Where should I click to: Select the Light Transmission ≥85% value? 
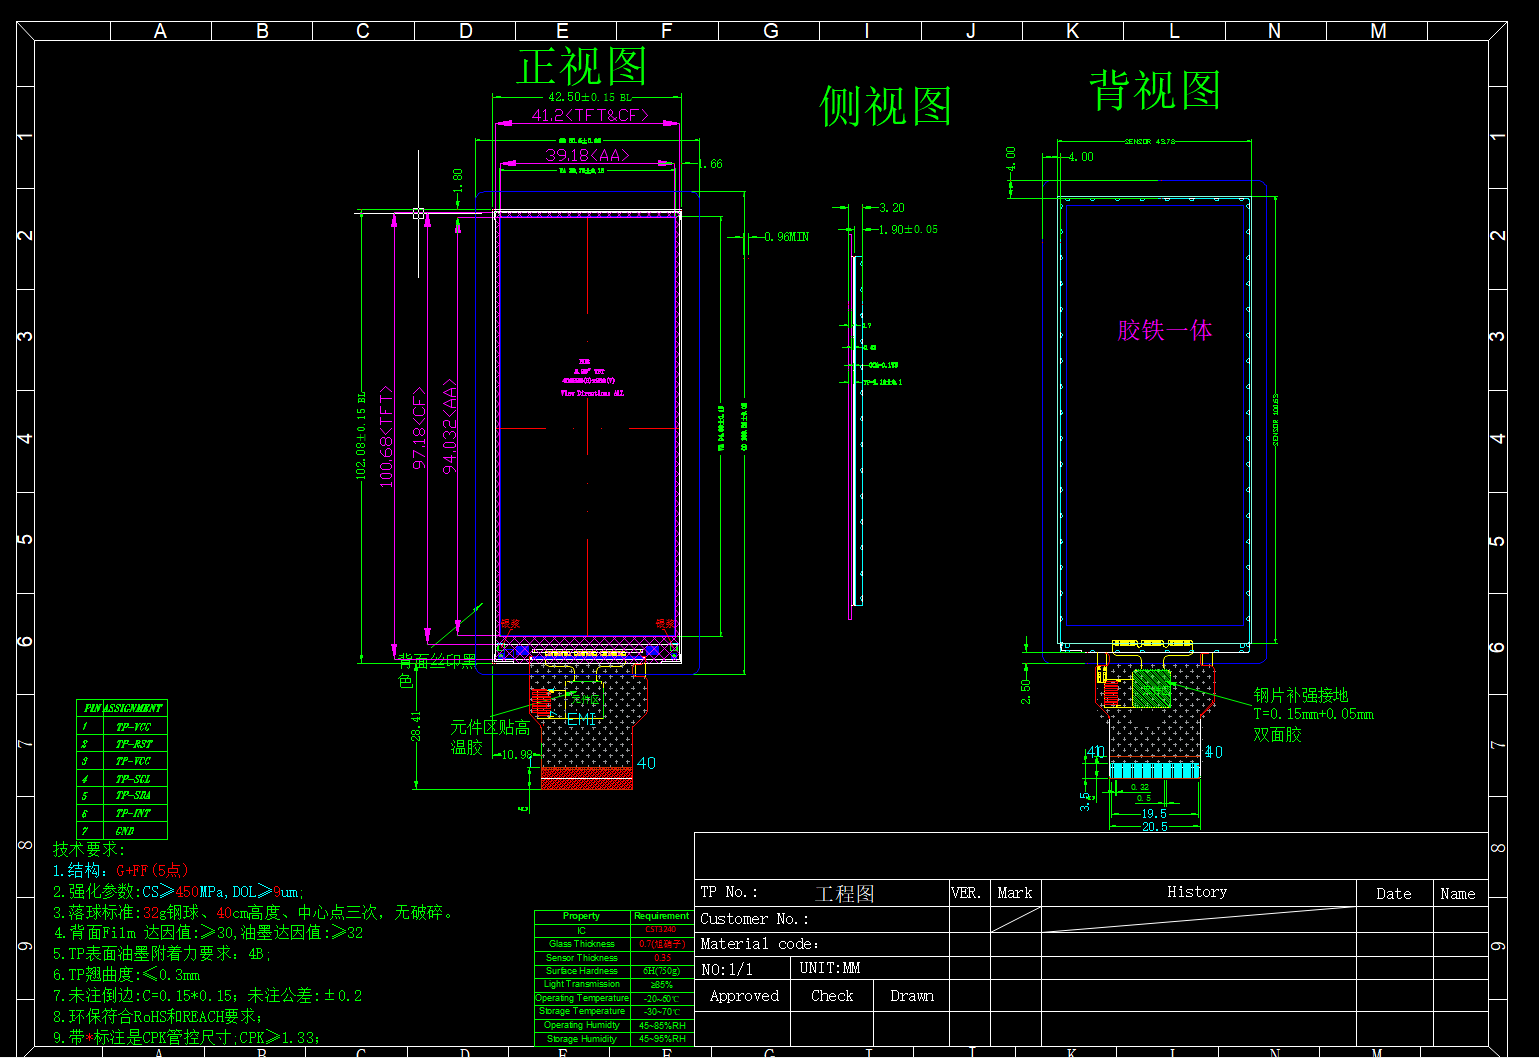662,985
